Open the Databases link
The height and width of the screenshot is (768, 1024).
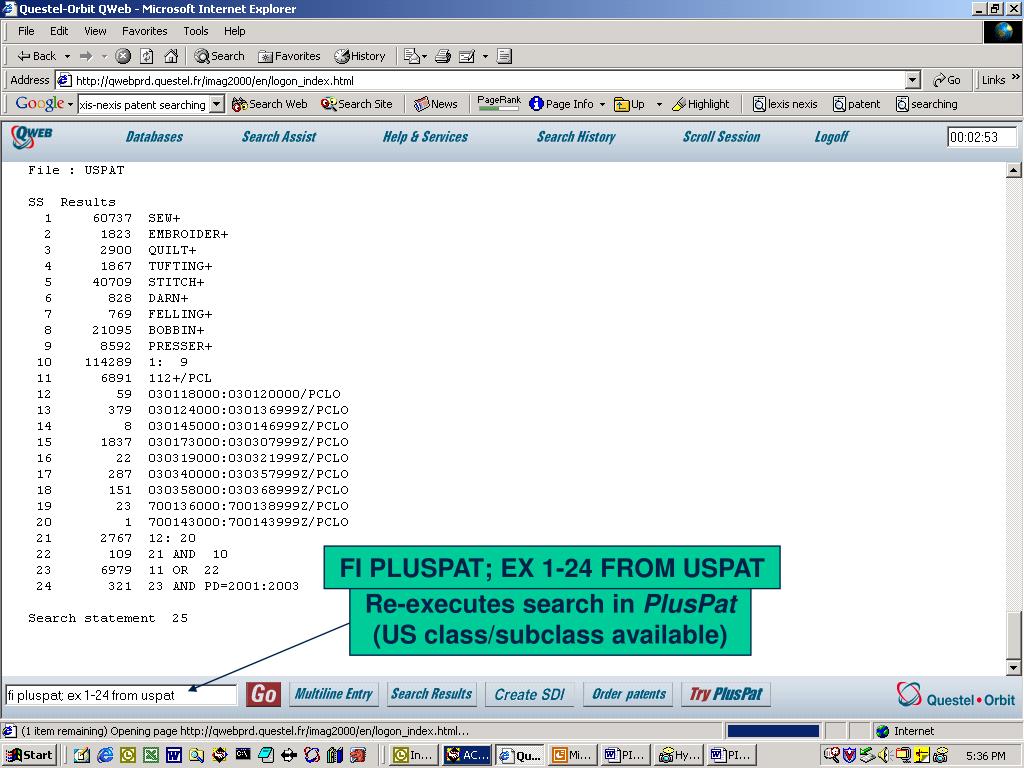[154, 137]
